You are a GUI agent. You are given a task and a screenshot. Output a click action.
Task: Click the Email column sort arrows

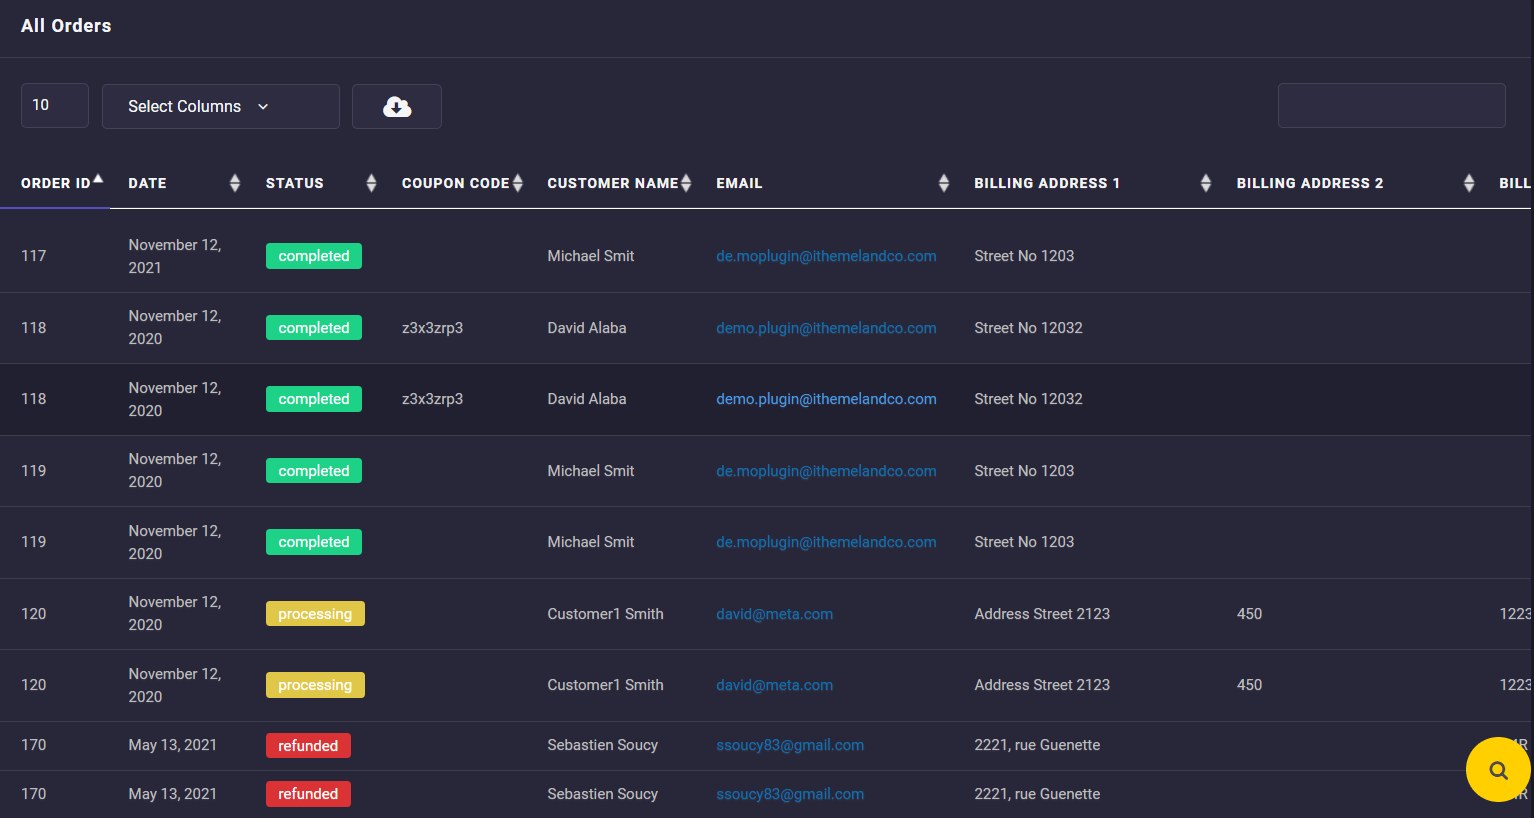click(x=943, y=183)
